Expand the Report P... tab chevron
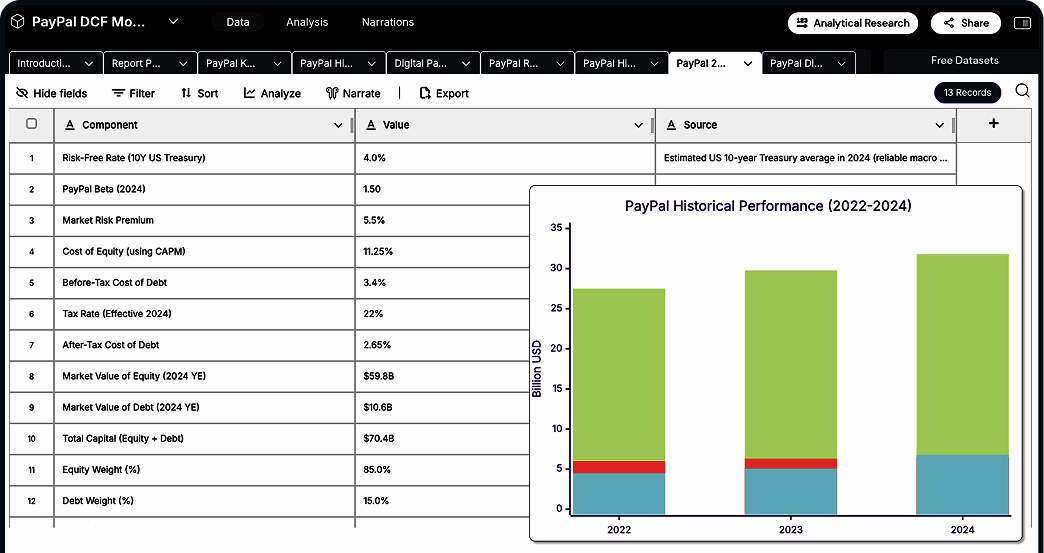The width and height of the screenshot is (1044, 553). click(183, 63)
